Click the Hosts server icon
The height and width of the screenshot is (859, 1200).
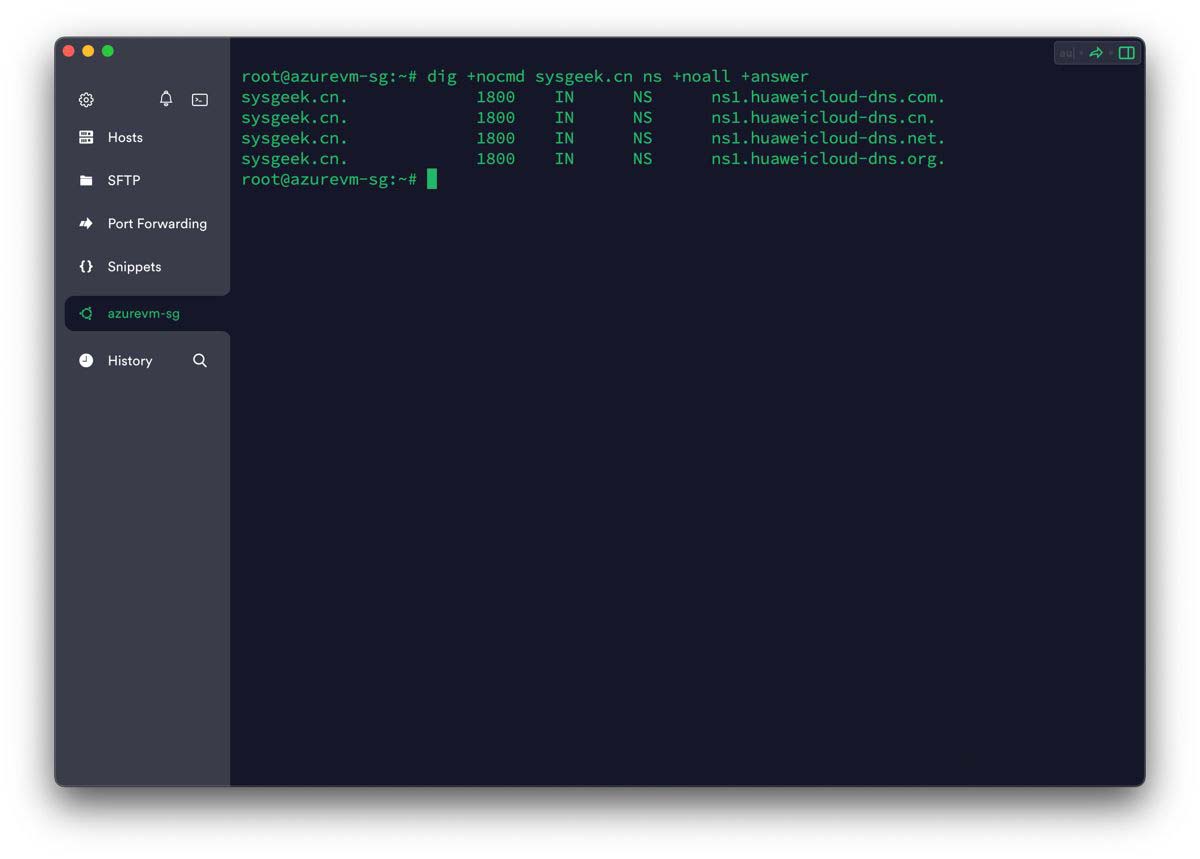[86, 137]
